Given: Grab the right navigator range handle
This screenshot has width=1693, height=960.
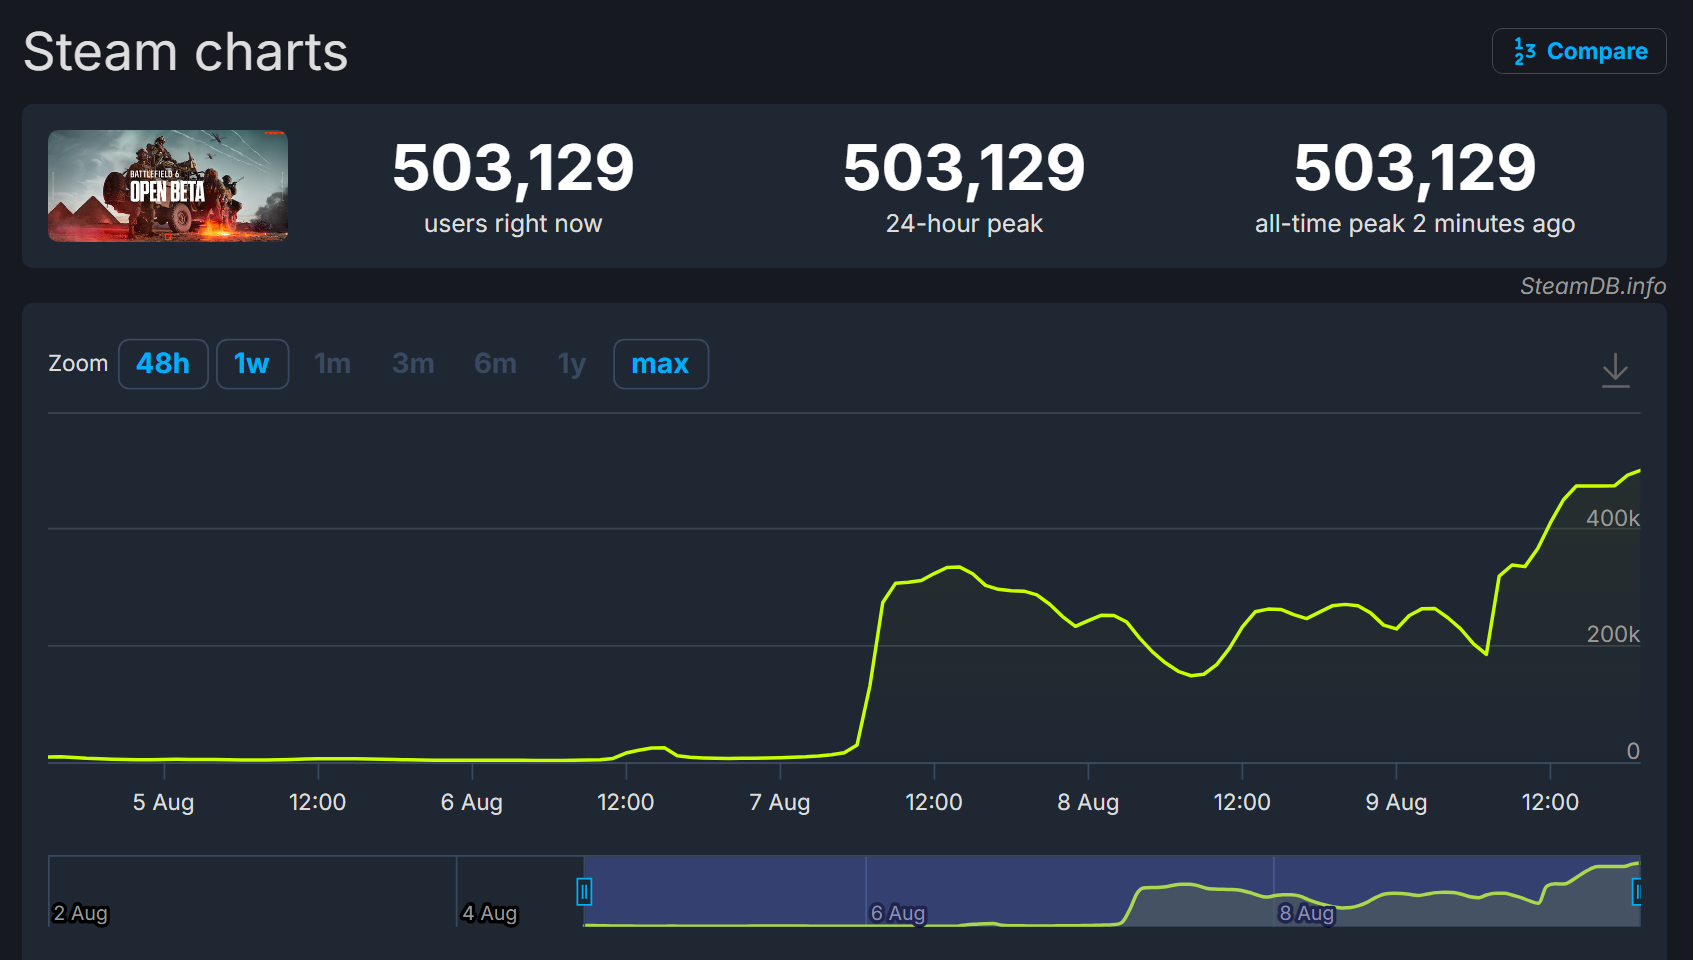Looking at the screenshot, I should tap(1637, 891).
